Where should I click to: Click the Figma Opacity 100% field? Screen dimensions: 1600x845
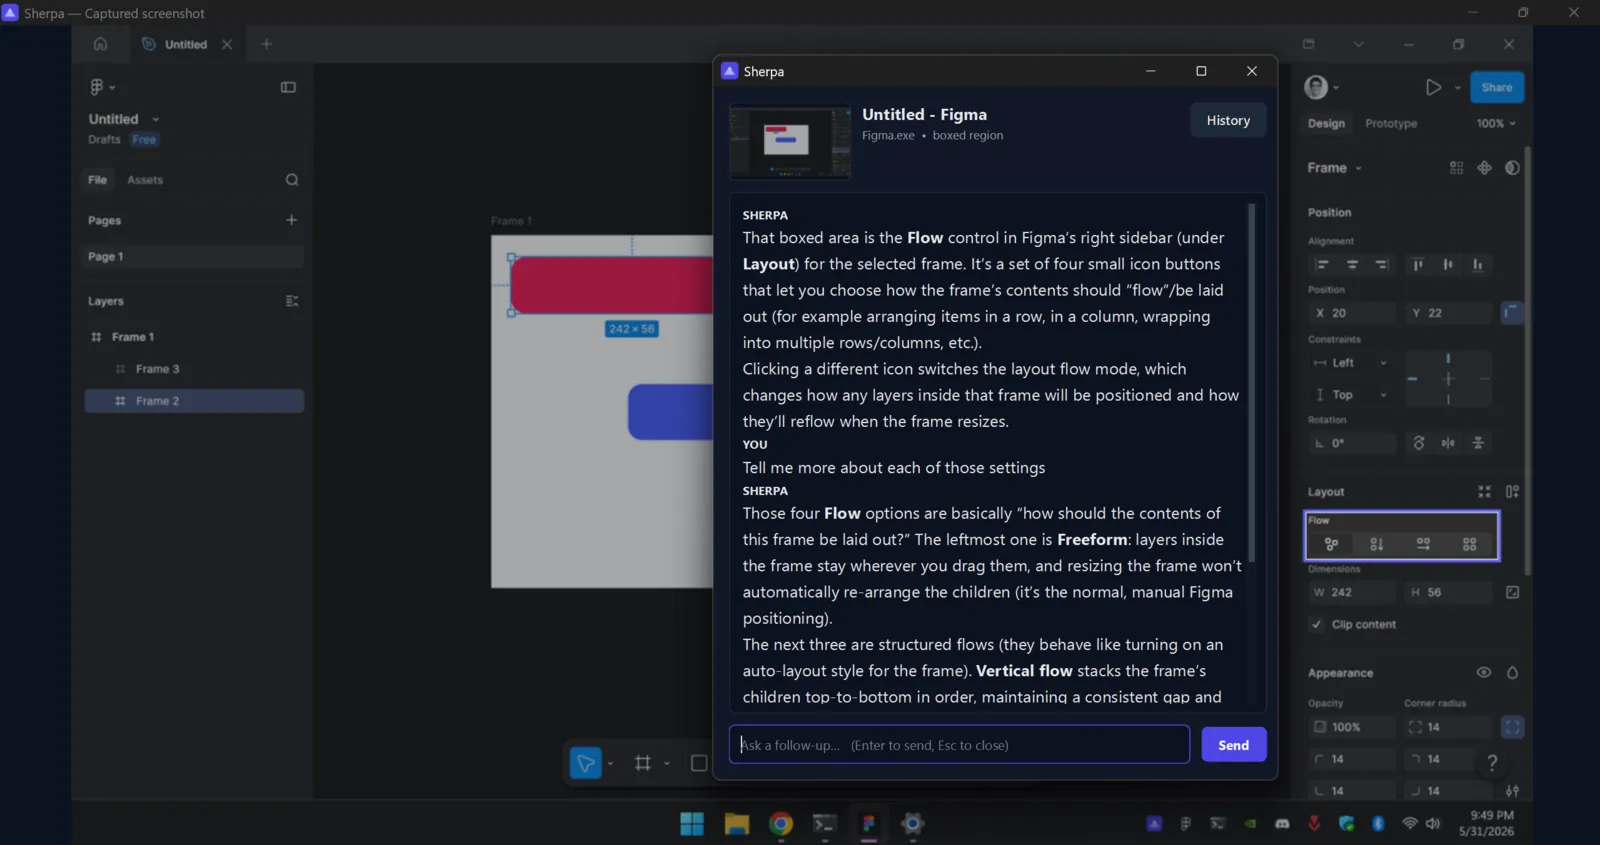tap(1351, 727)
